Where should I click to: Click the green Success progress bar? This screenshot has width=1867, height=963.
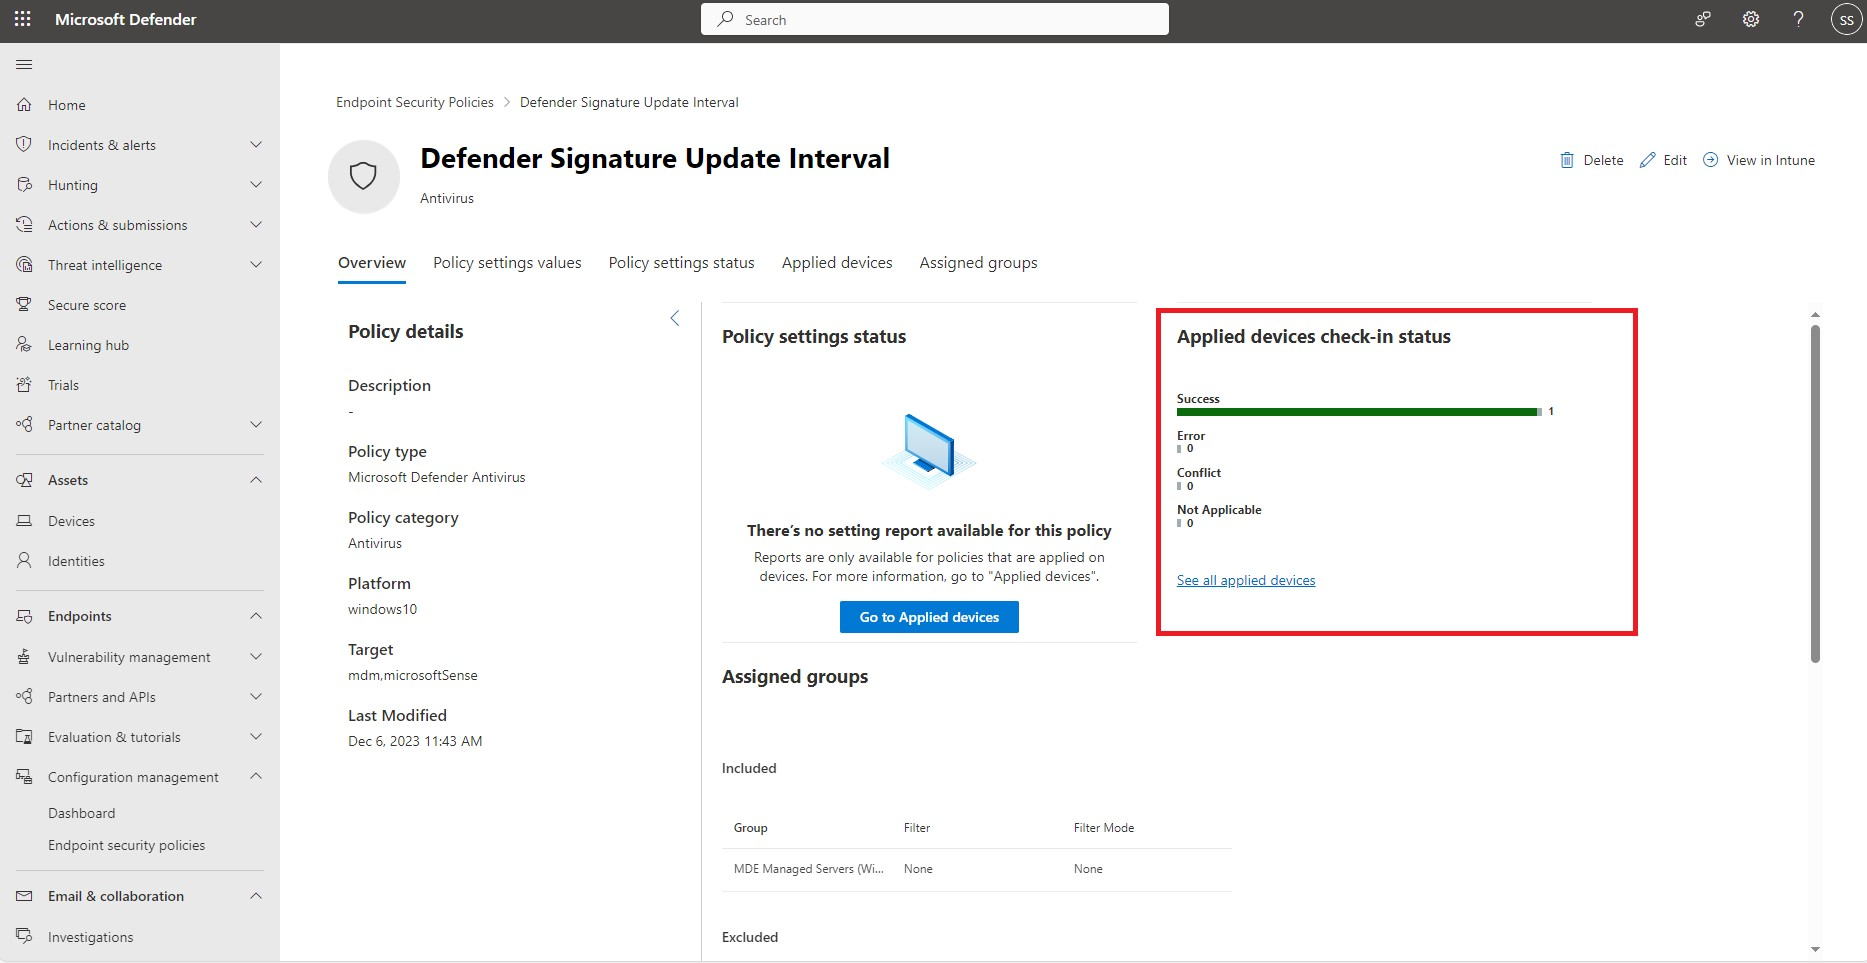pos(1359,412)
